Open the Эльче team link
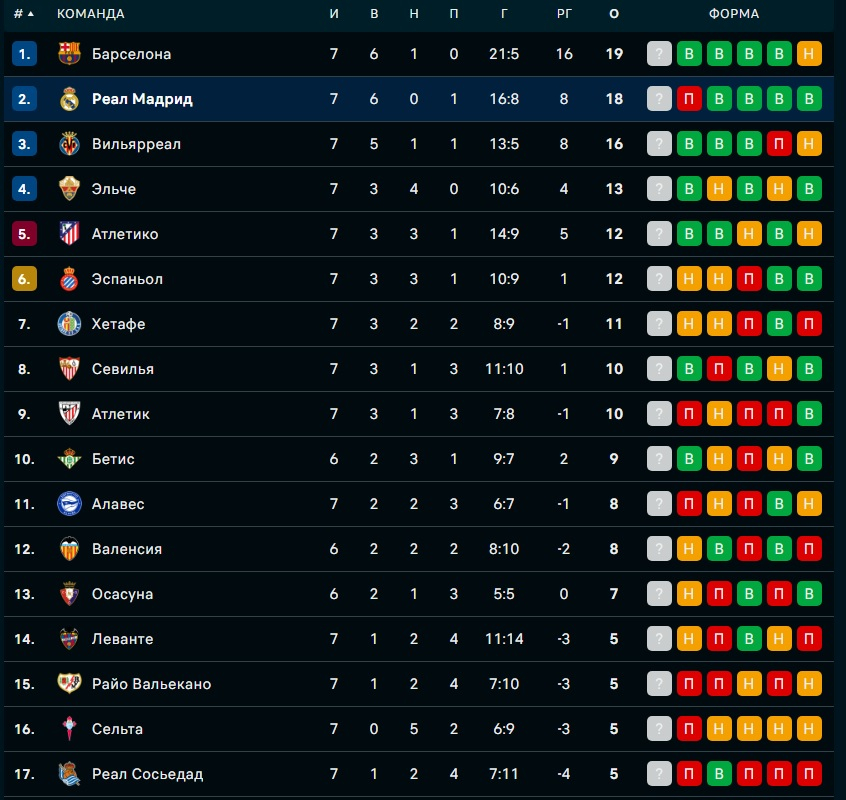Screen dimensions: 846x800 (x=114, y=189)
